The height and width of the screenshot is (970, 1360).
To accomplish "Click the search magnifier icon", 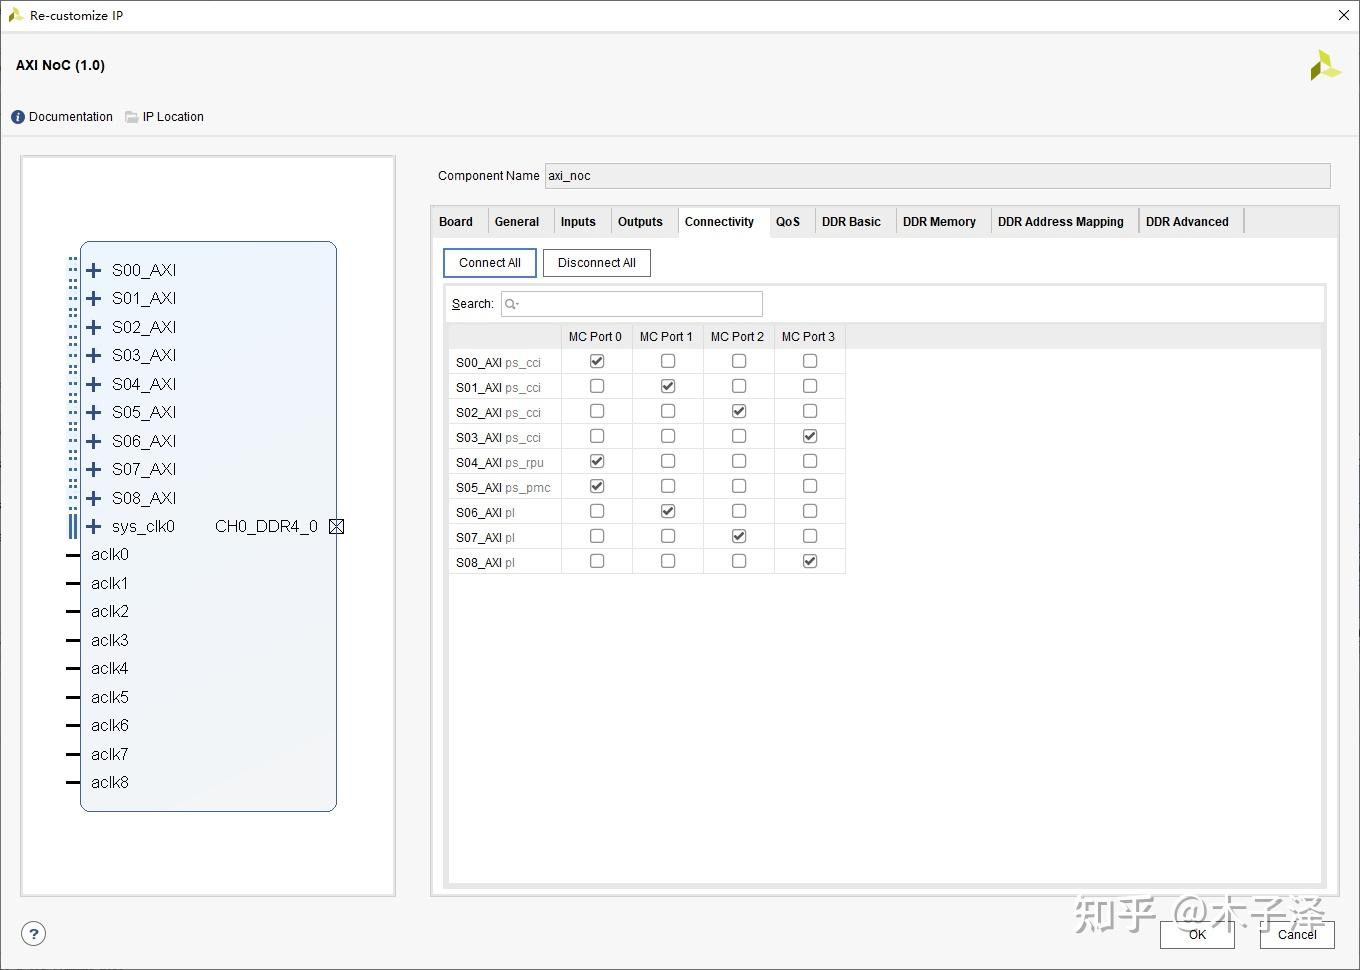I will (512, 304).
